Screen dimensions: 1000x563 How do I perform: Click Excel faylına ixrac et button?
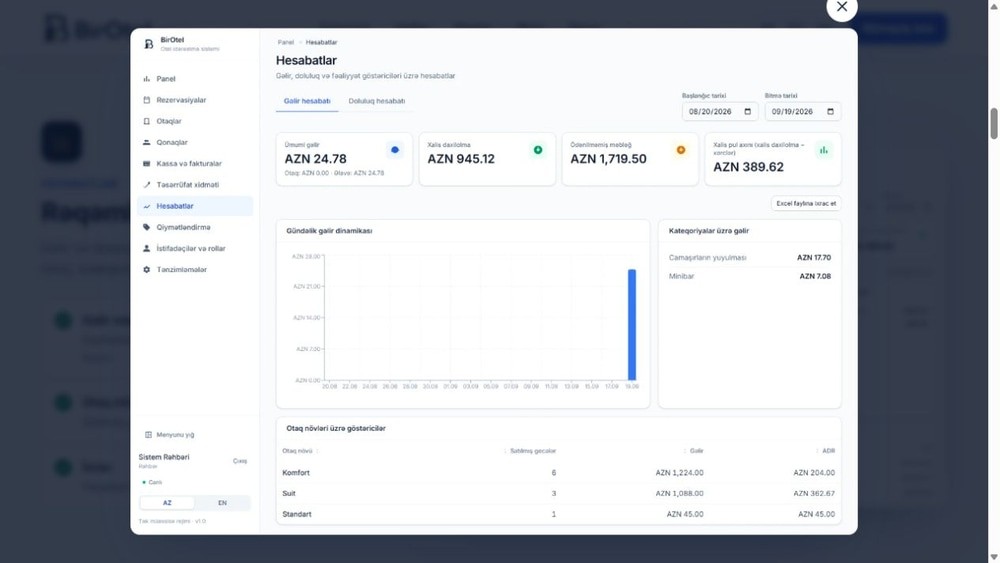(x=805, y=203)
